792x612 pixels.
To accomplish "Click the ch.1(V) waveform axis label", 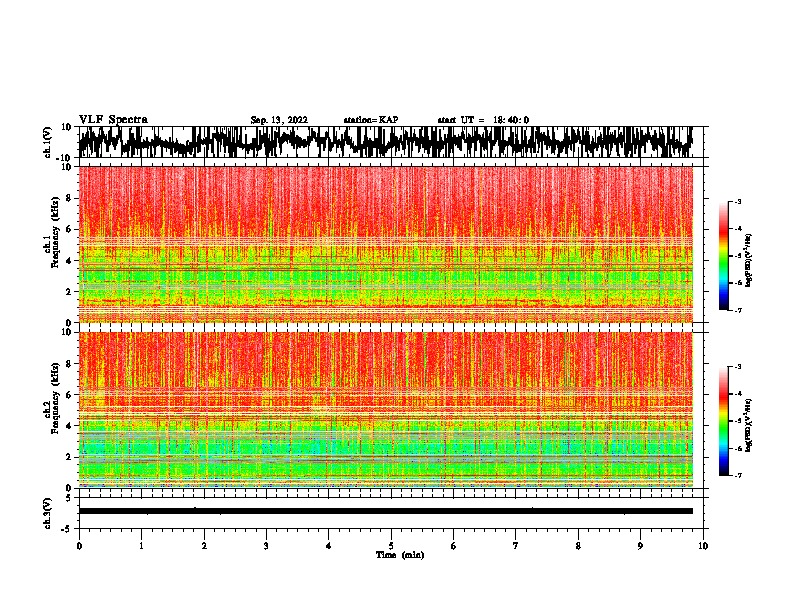I will click(48, 142).
